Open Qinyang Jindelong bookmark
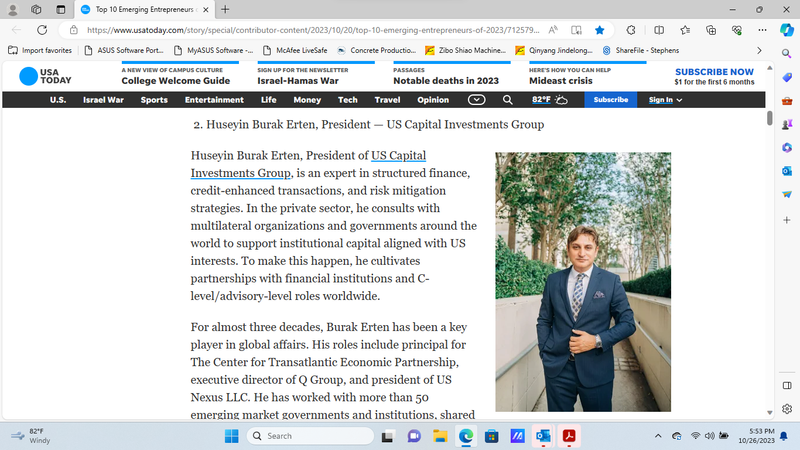 [x=554, y=51]
